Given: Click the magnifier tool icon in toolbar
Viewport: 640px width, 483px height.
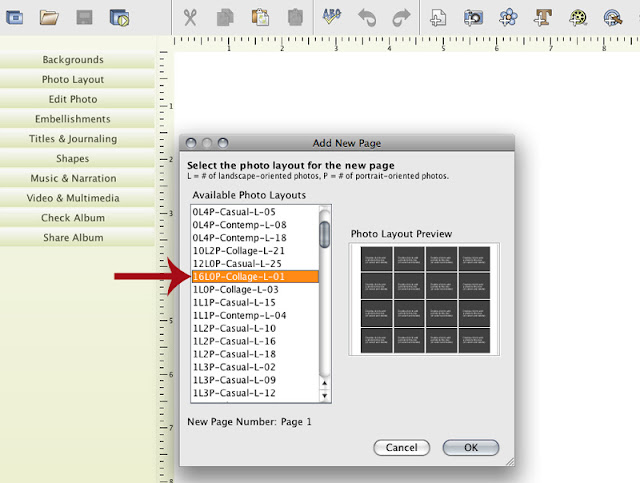Looking at the screenshot, I should (x=613, y=18).
